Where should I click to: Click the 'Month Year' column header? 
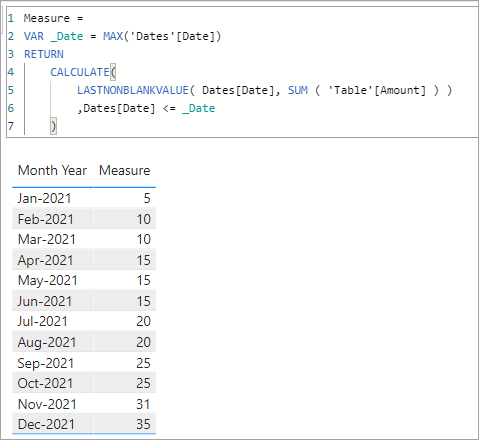tap(52, 170)
